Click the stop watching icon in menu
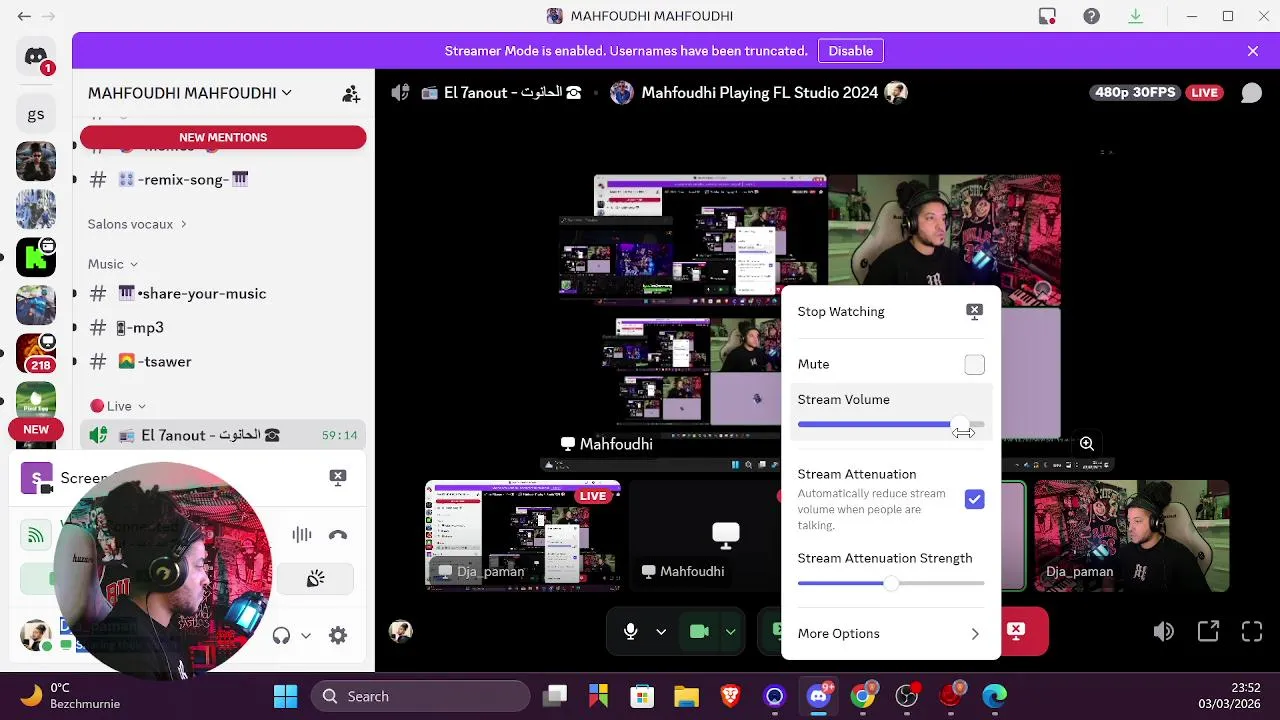Image resolution: width=1280 pixels, height=720 pixels. coord(974,311)
